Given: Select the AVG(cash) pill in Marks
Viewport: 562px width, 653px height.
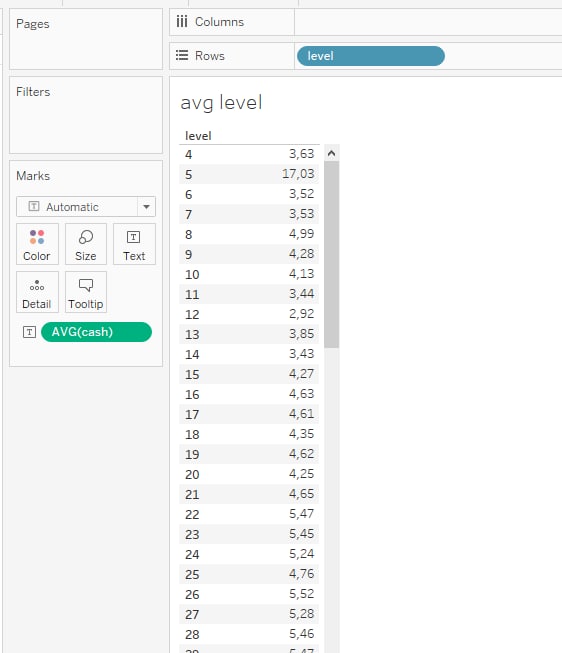Looking at the screenshot, I should coord(96,332).
